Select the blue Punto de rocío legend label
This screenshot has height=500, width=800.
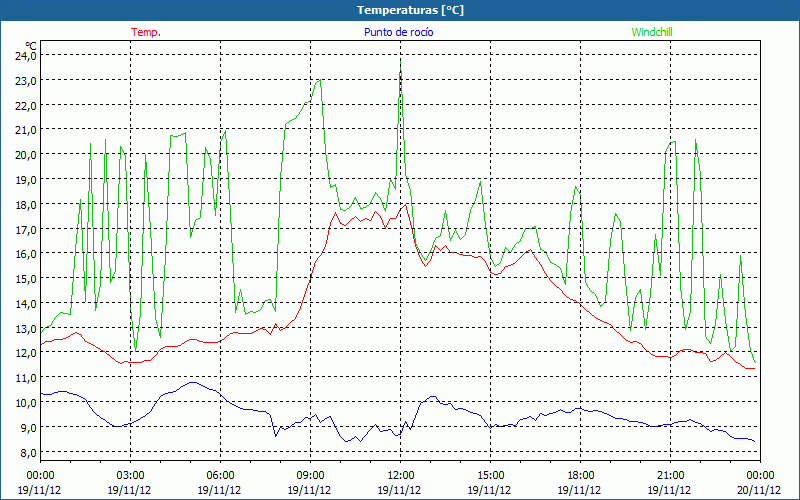(398, 32)
